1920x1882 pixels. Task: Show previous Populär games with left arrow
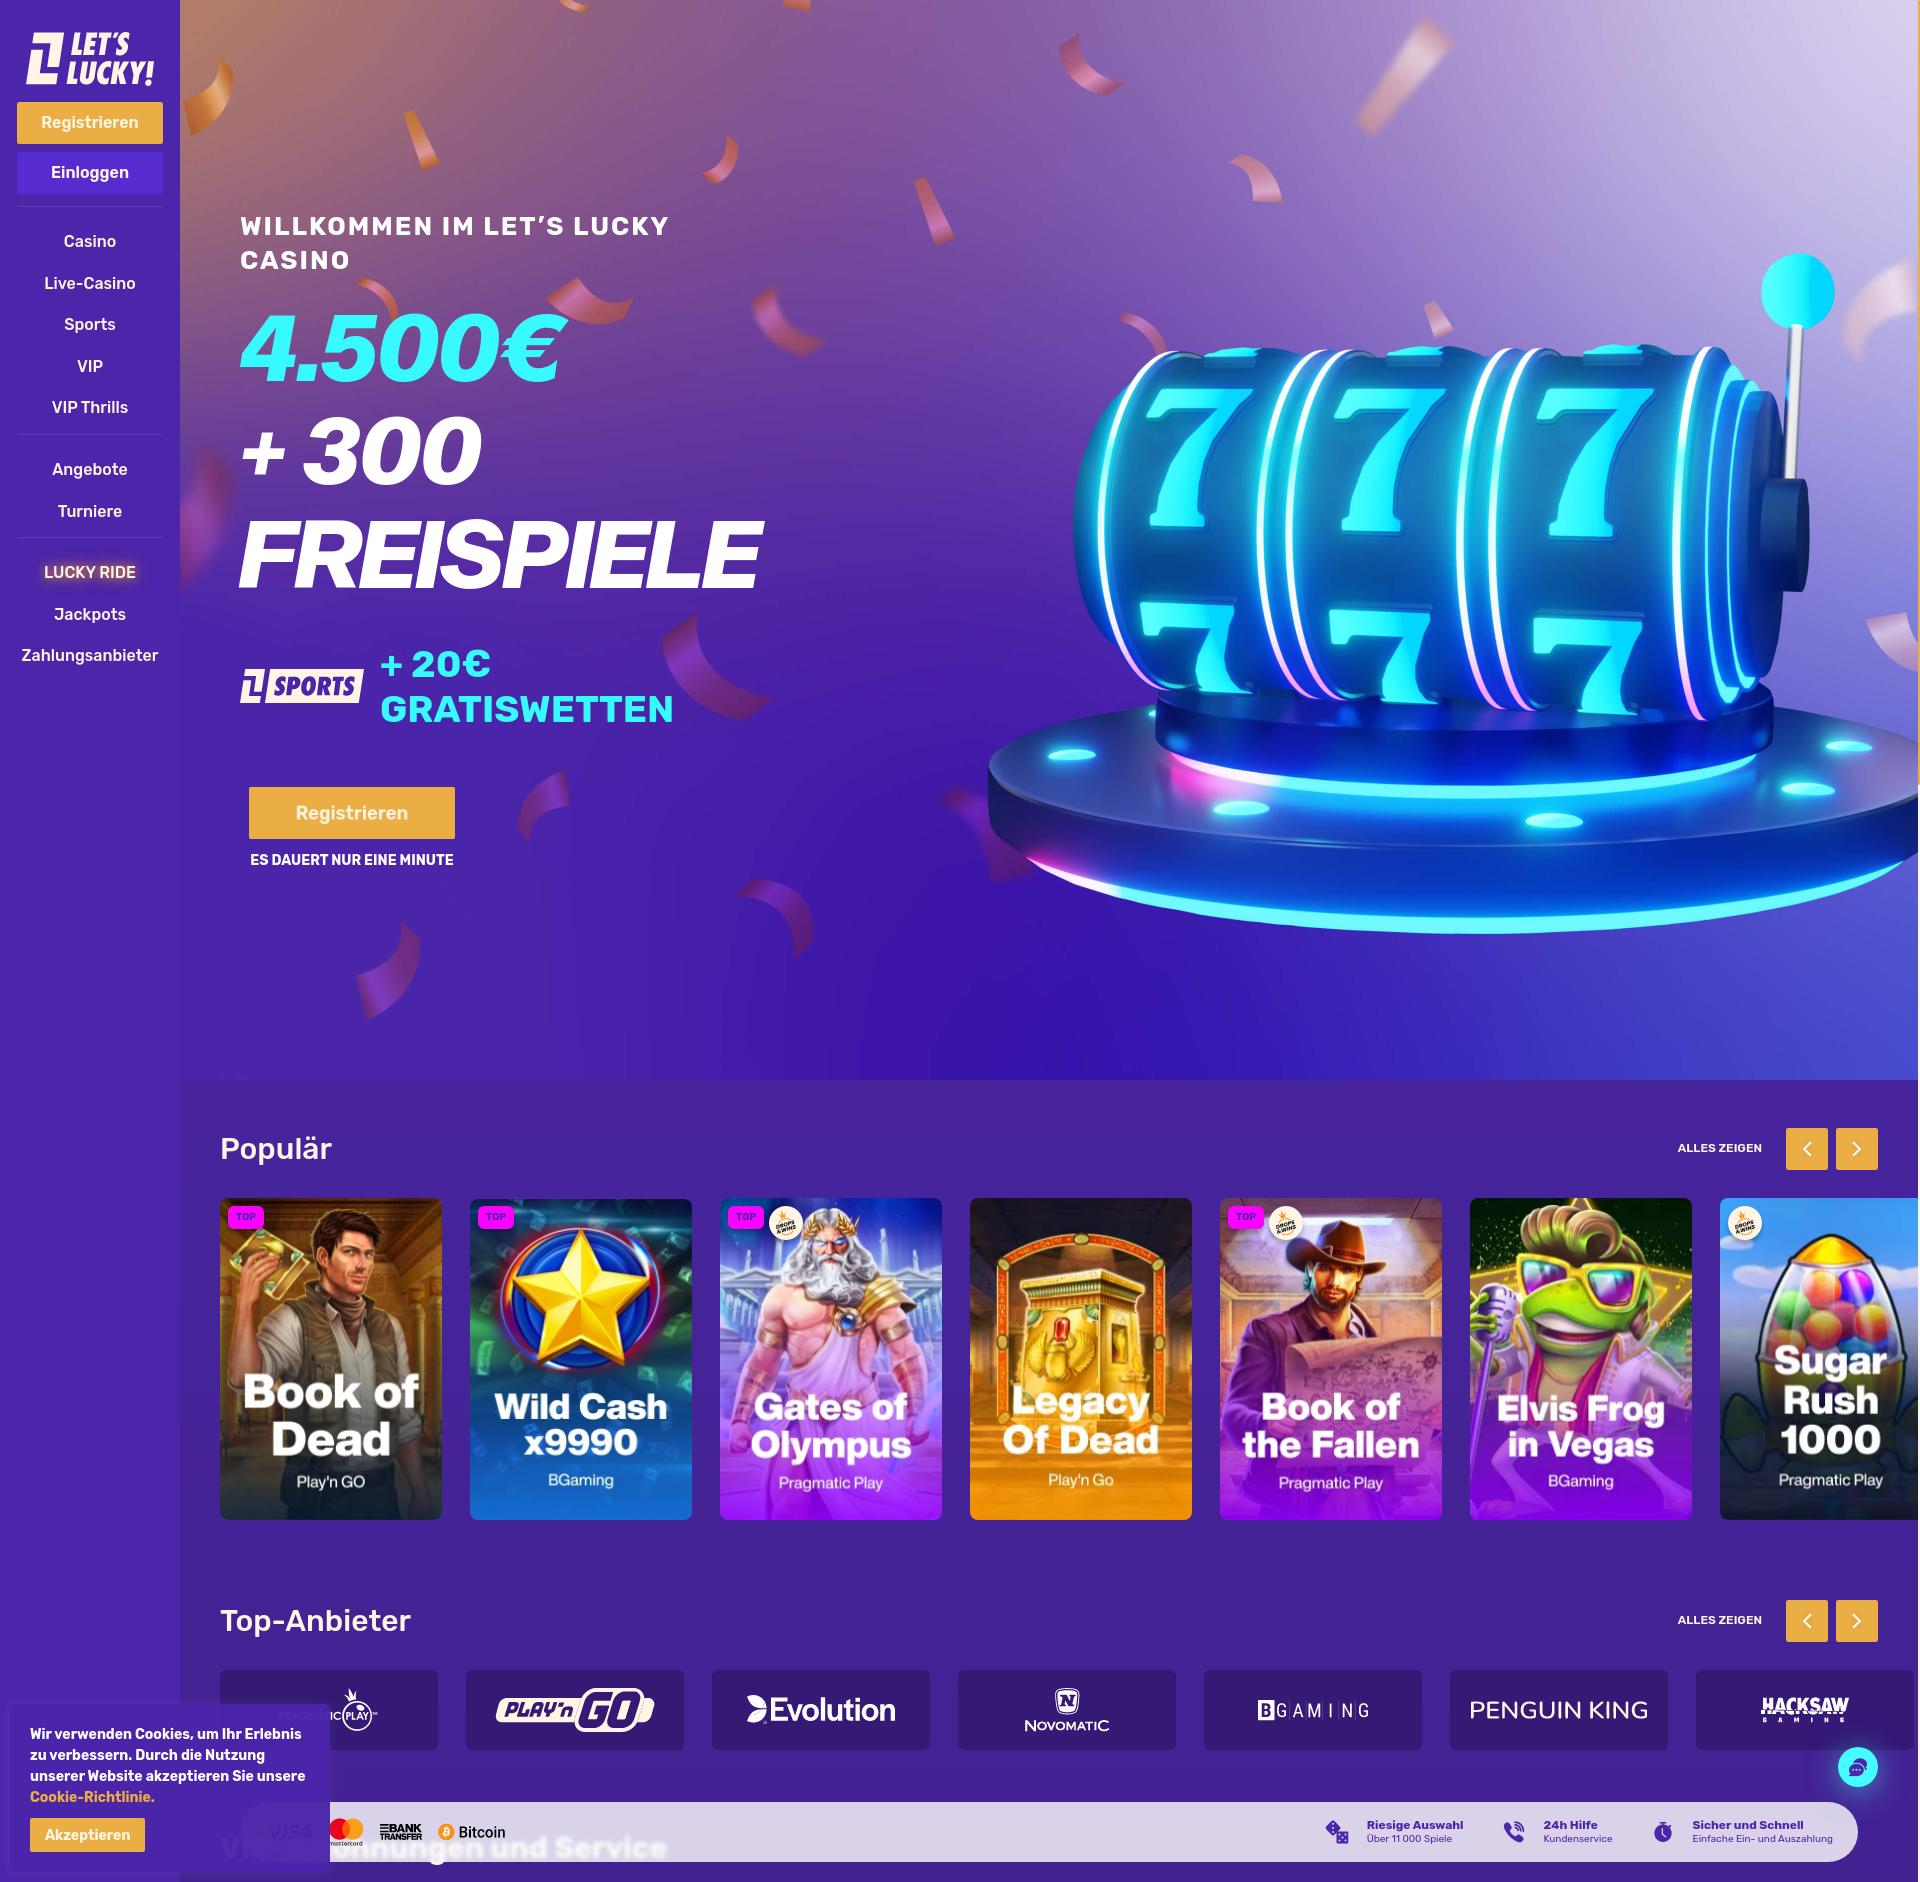click(1807, 1149)
